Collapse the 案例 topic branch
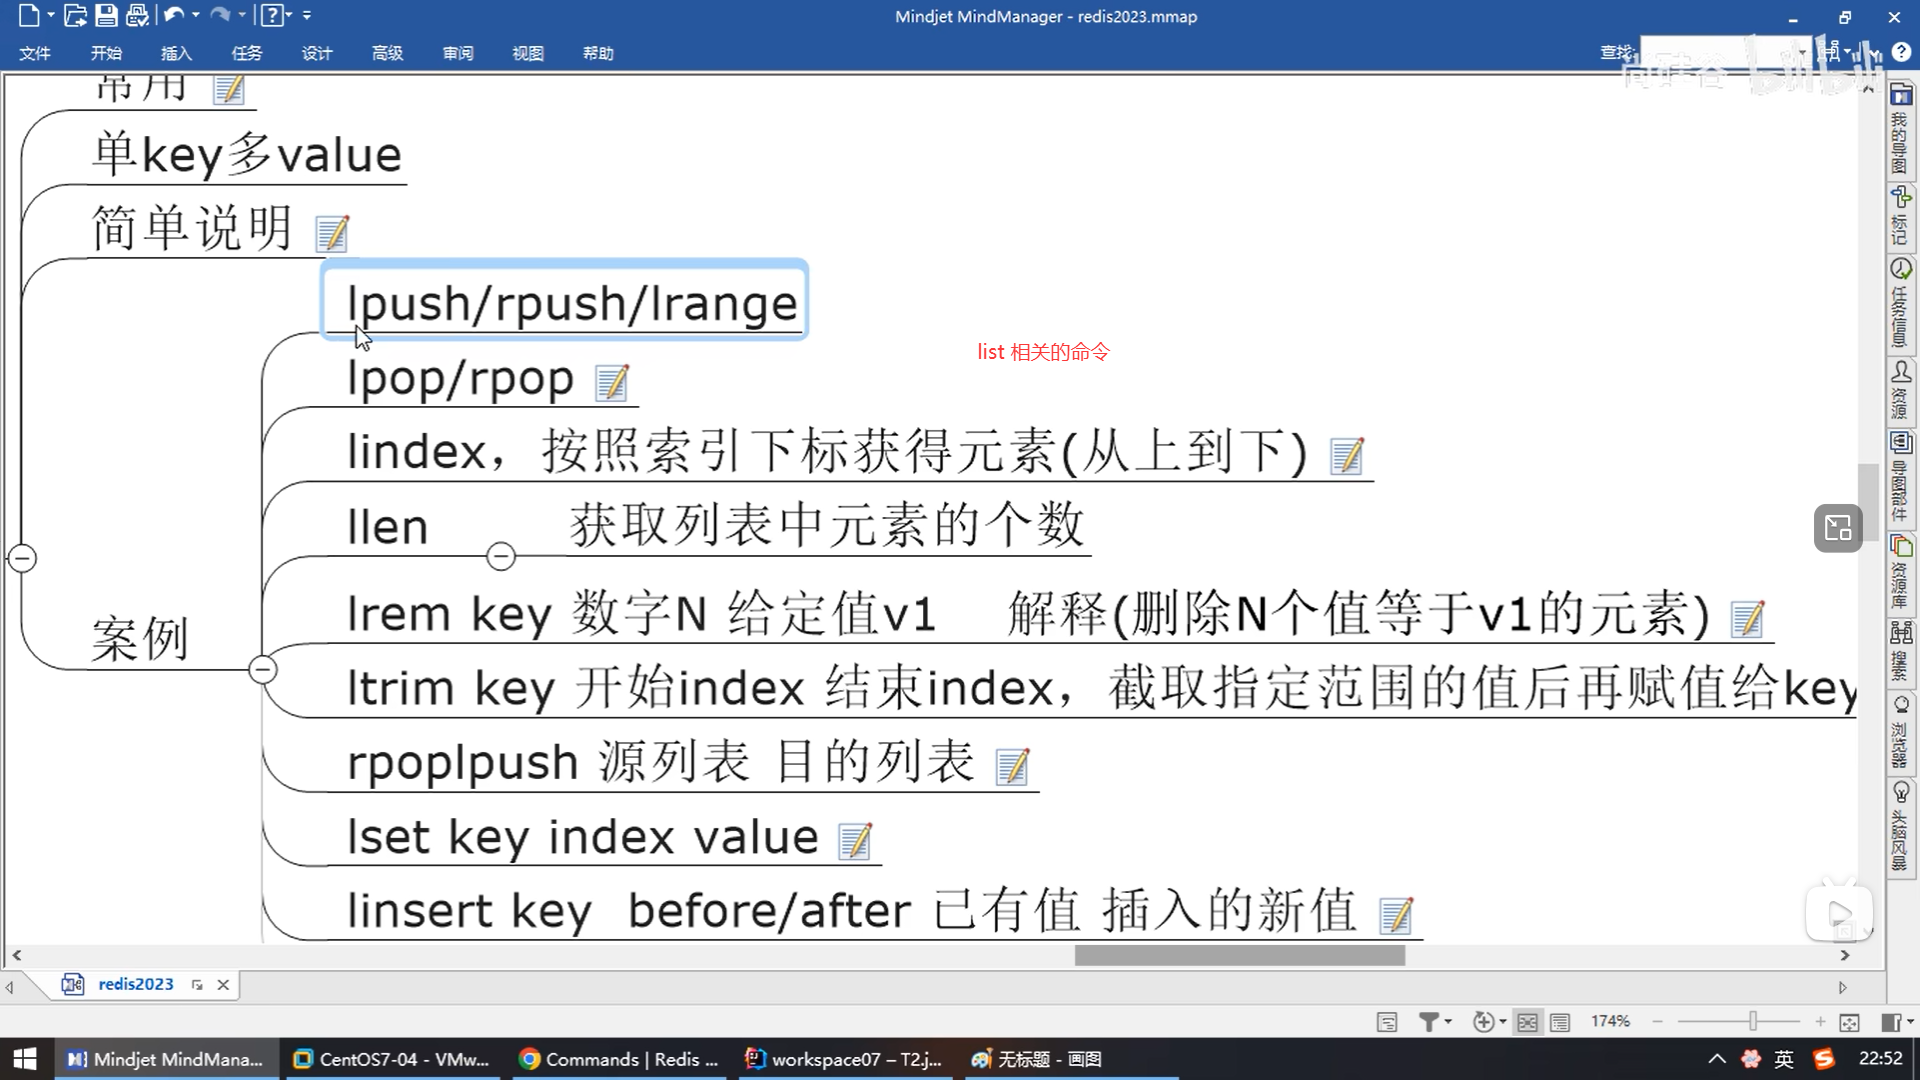The image size is (1920, 1080). 263,669
